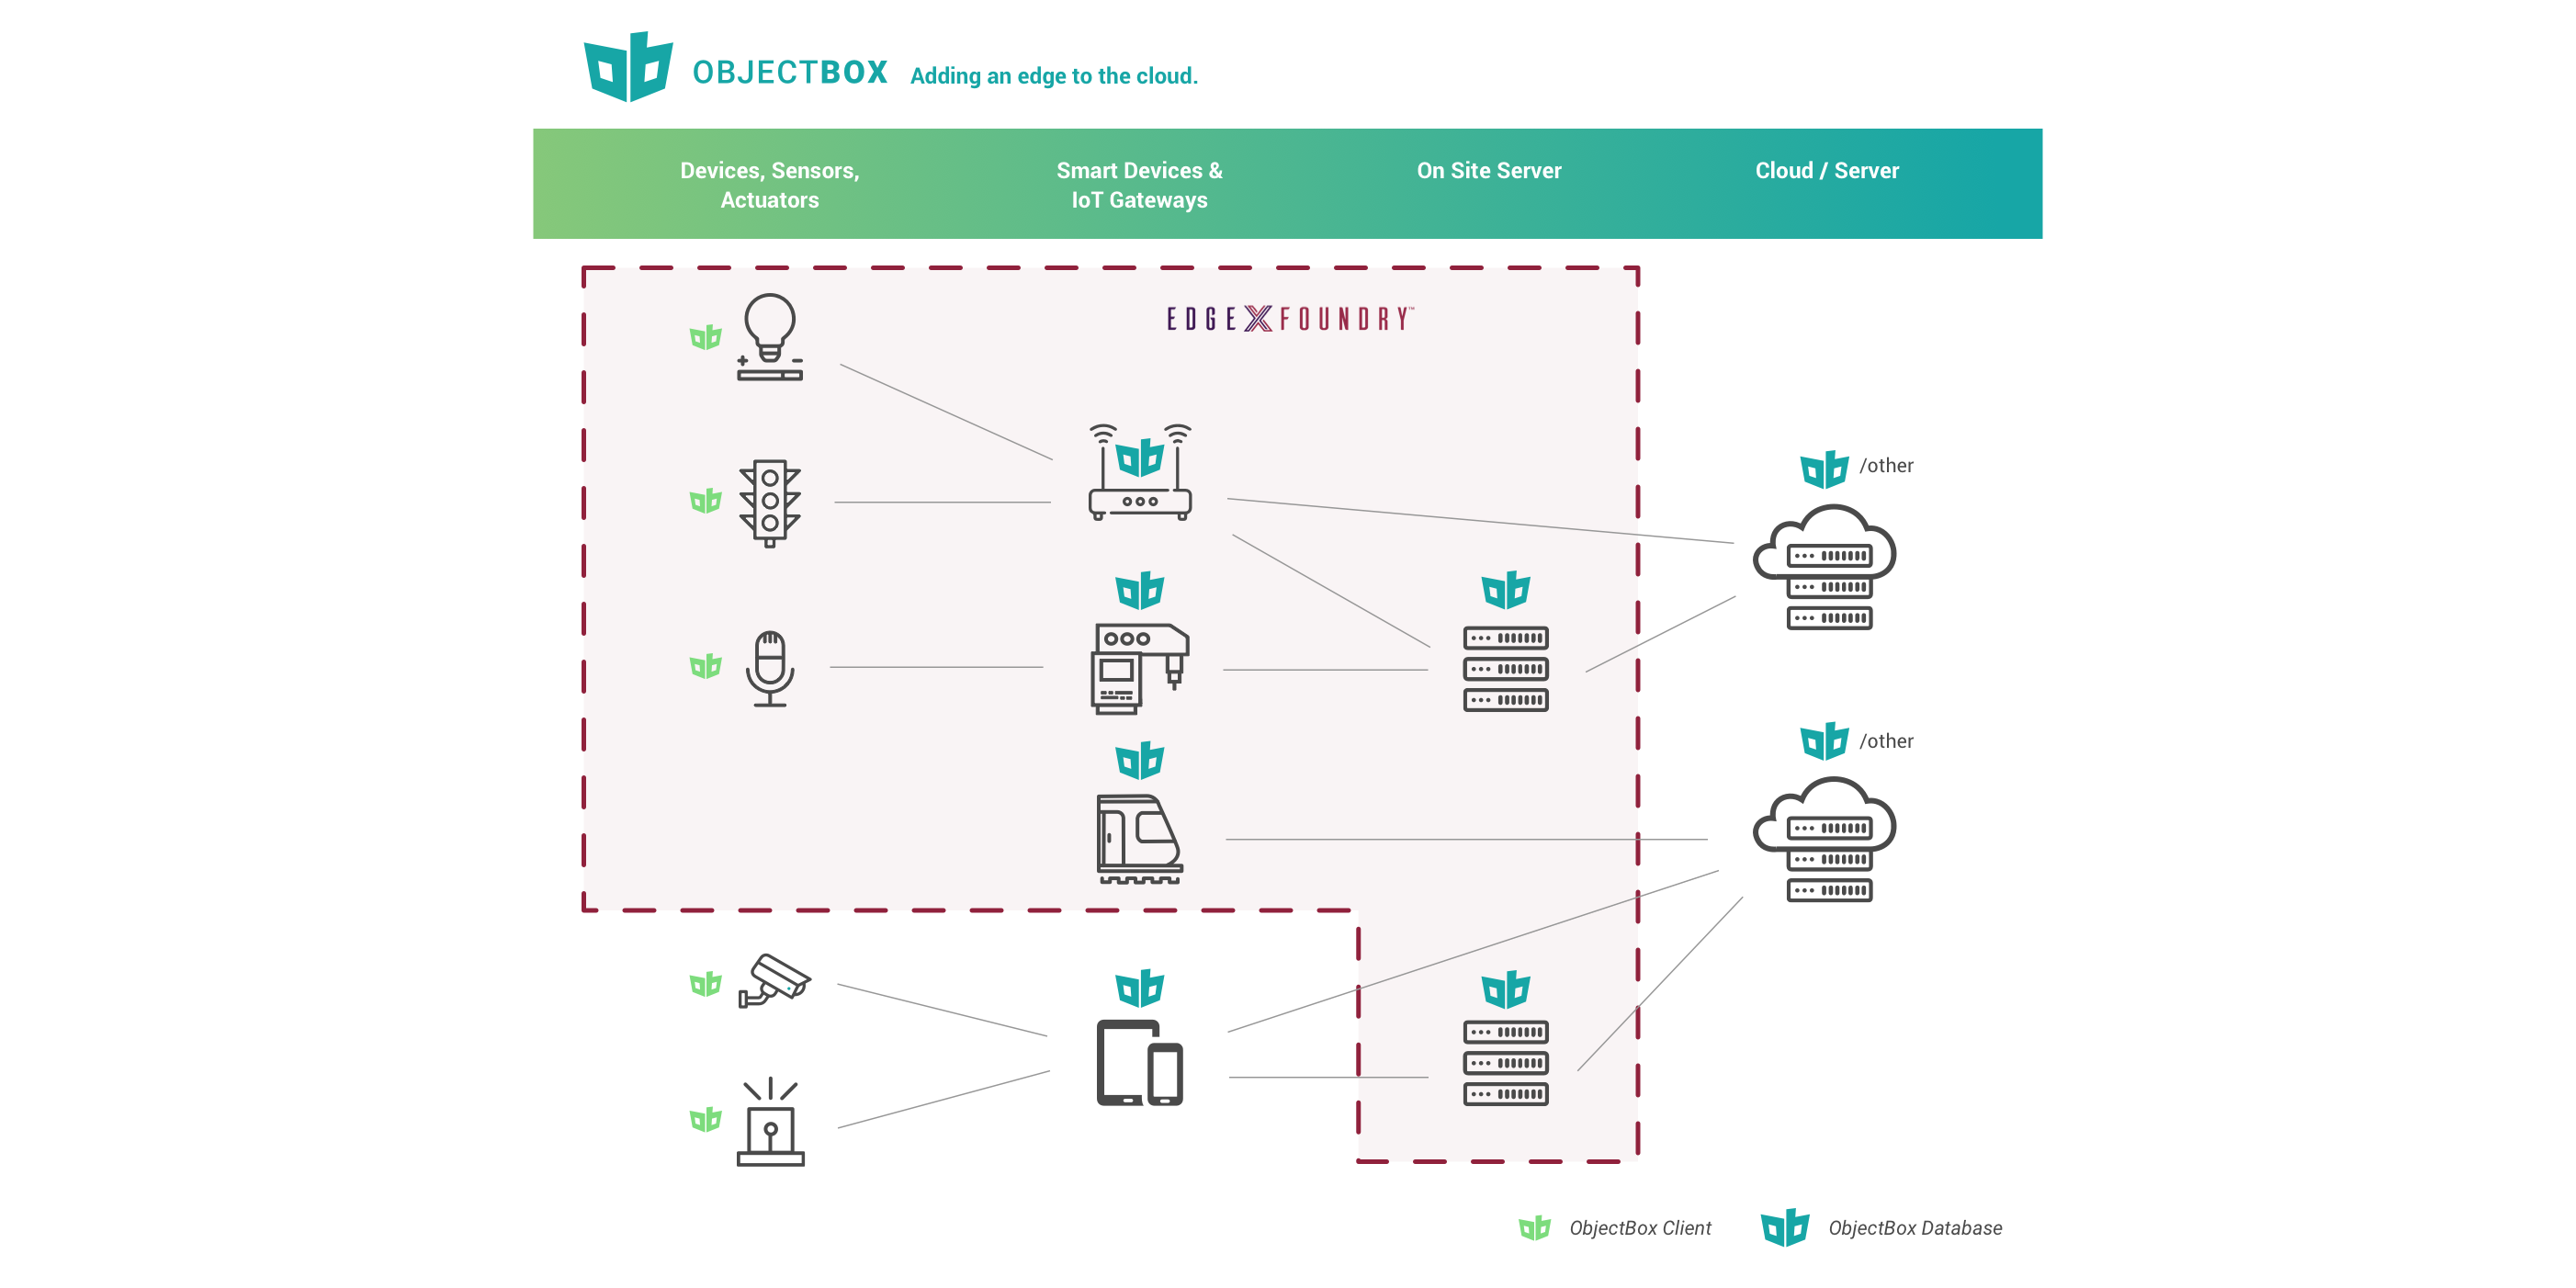The width and height of the screenshot is (2576, 1288).
Task: Click the microphone sensor icon
Action: [770, 668]
